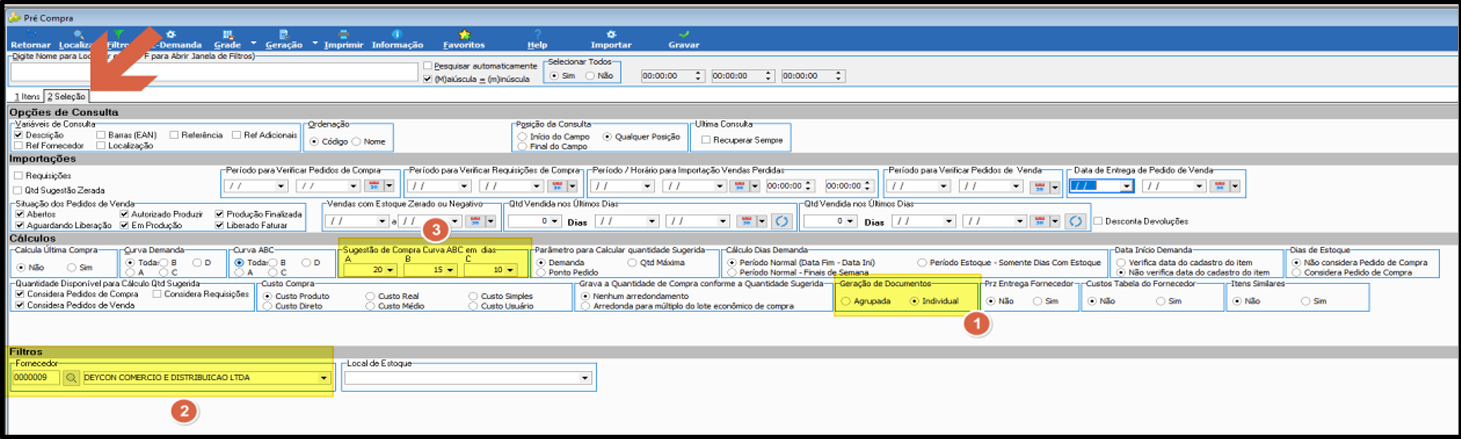Check the Qtd Sugestão Zerada checkbox
Image resolution: width=1461 pixels, height=439 pixels.
(18, 190)
